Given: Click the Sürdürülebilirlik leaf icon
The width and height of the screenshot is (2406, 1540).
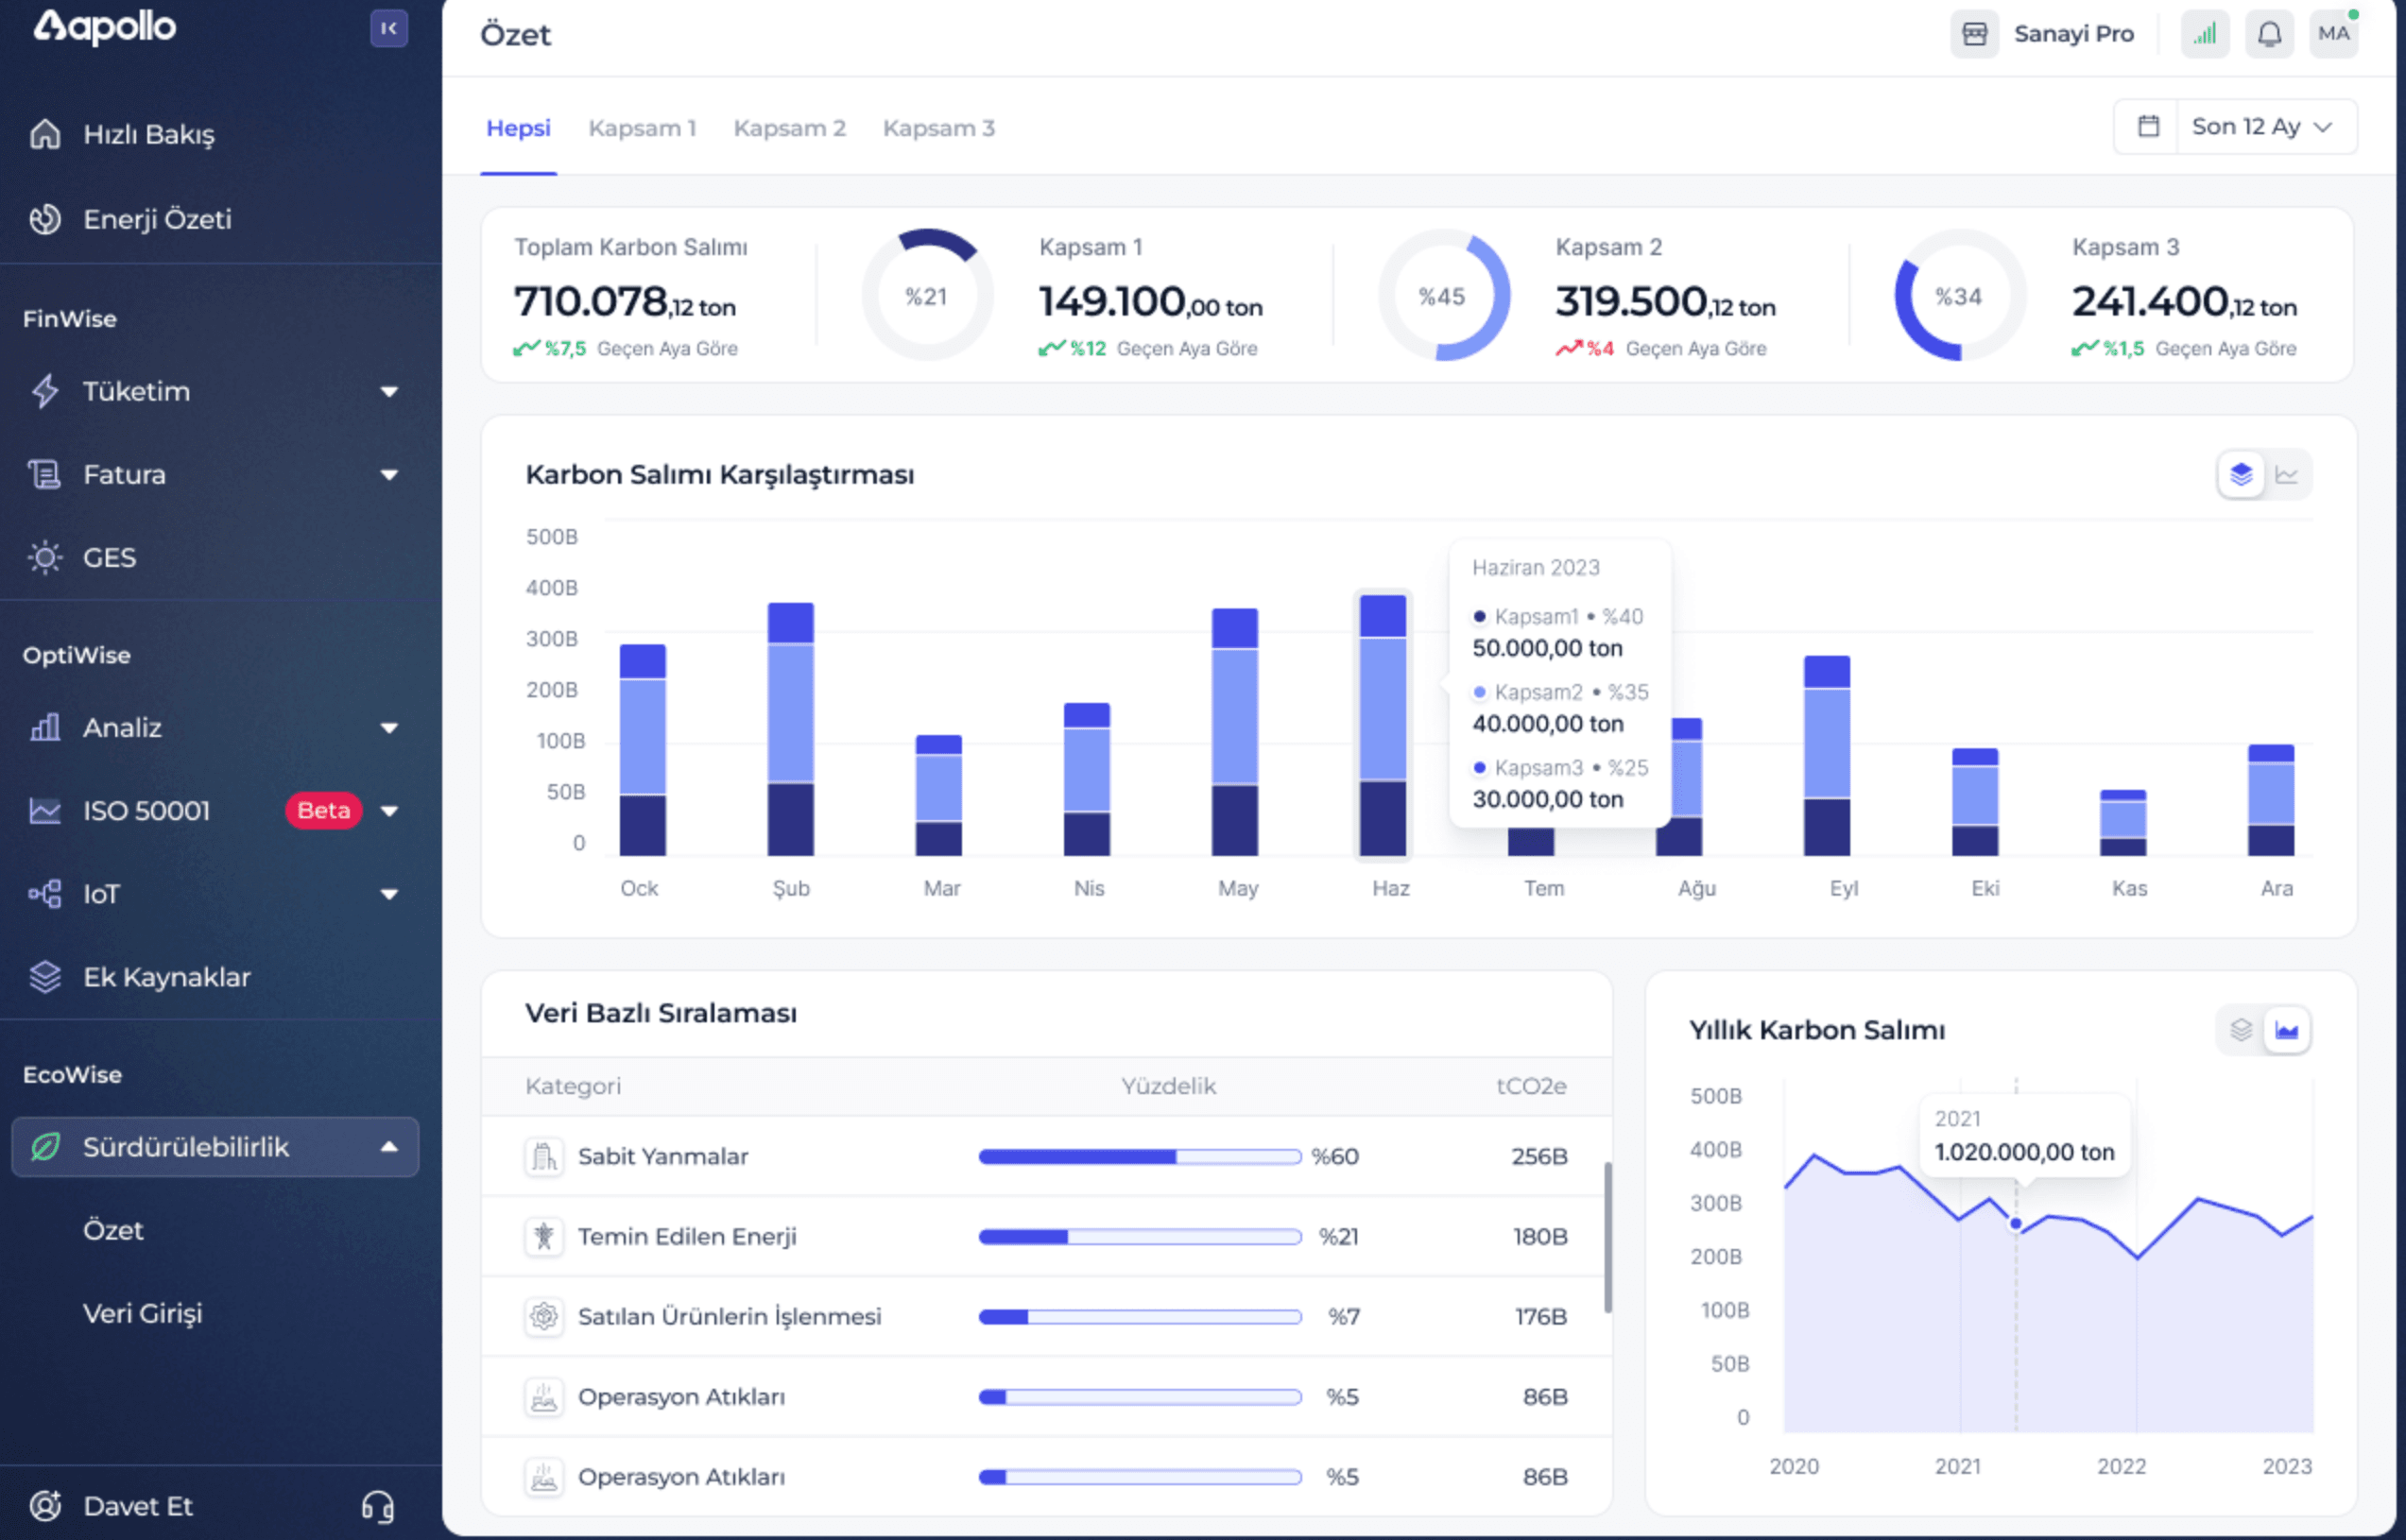Looking at the screenshot, I should [x=45, y=1146].
